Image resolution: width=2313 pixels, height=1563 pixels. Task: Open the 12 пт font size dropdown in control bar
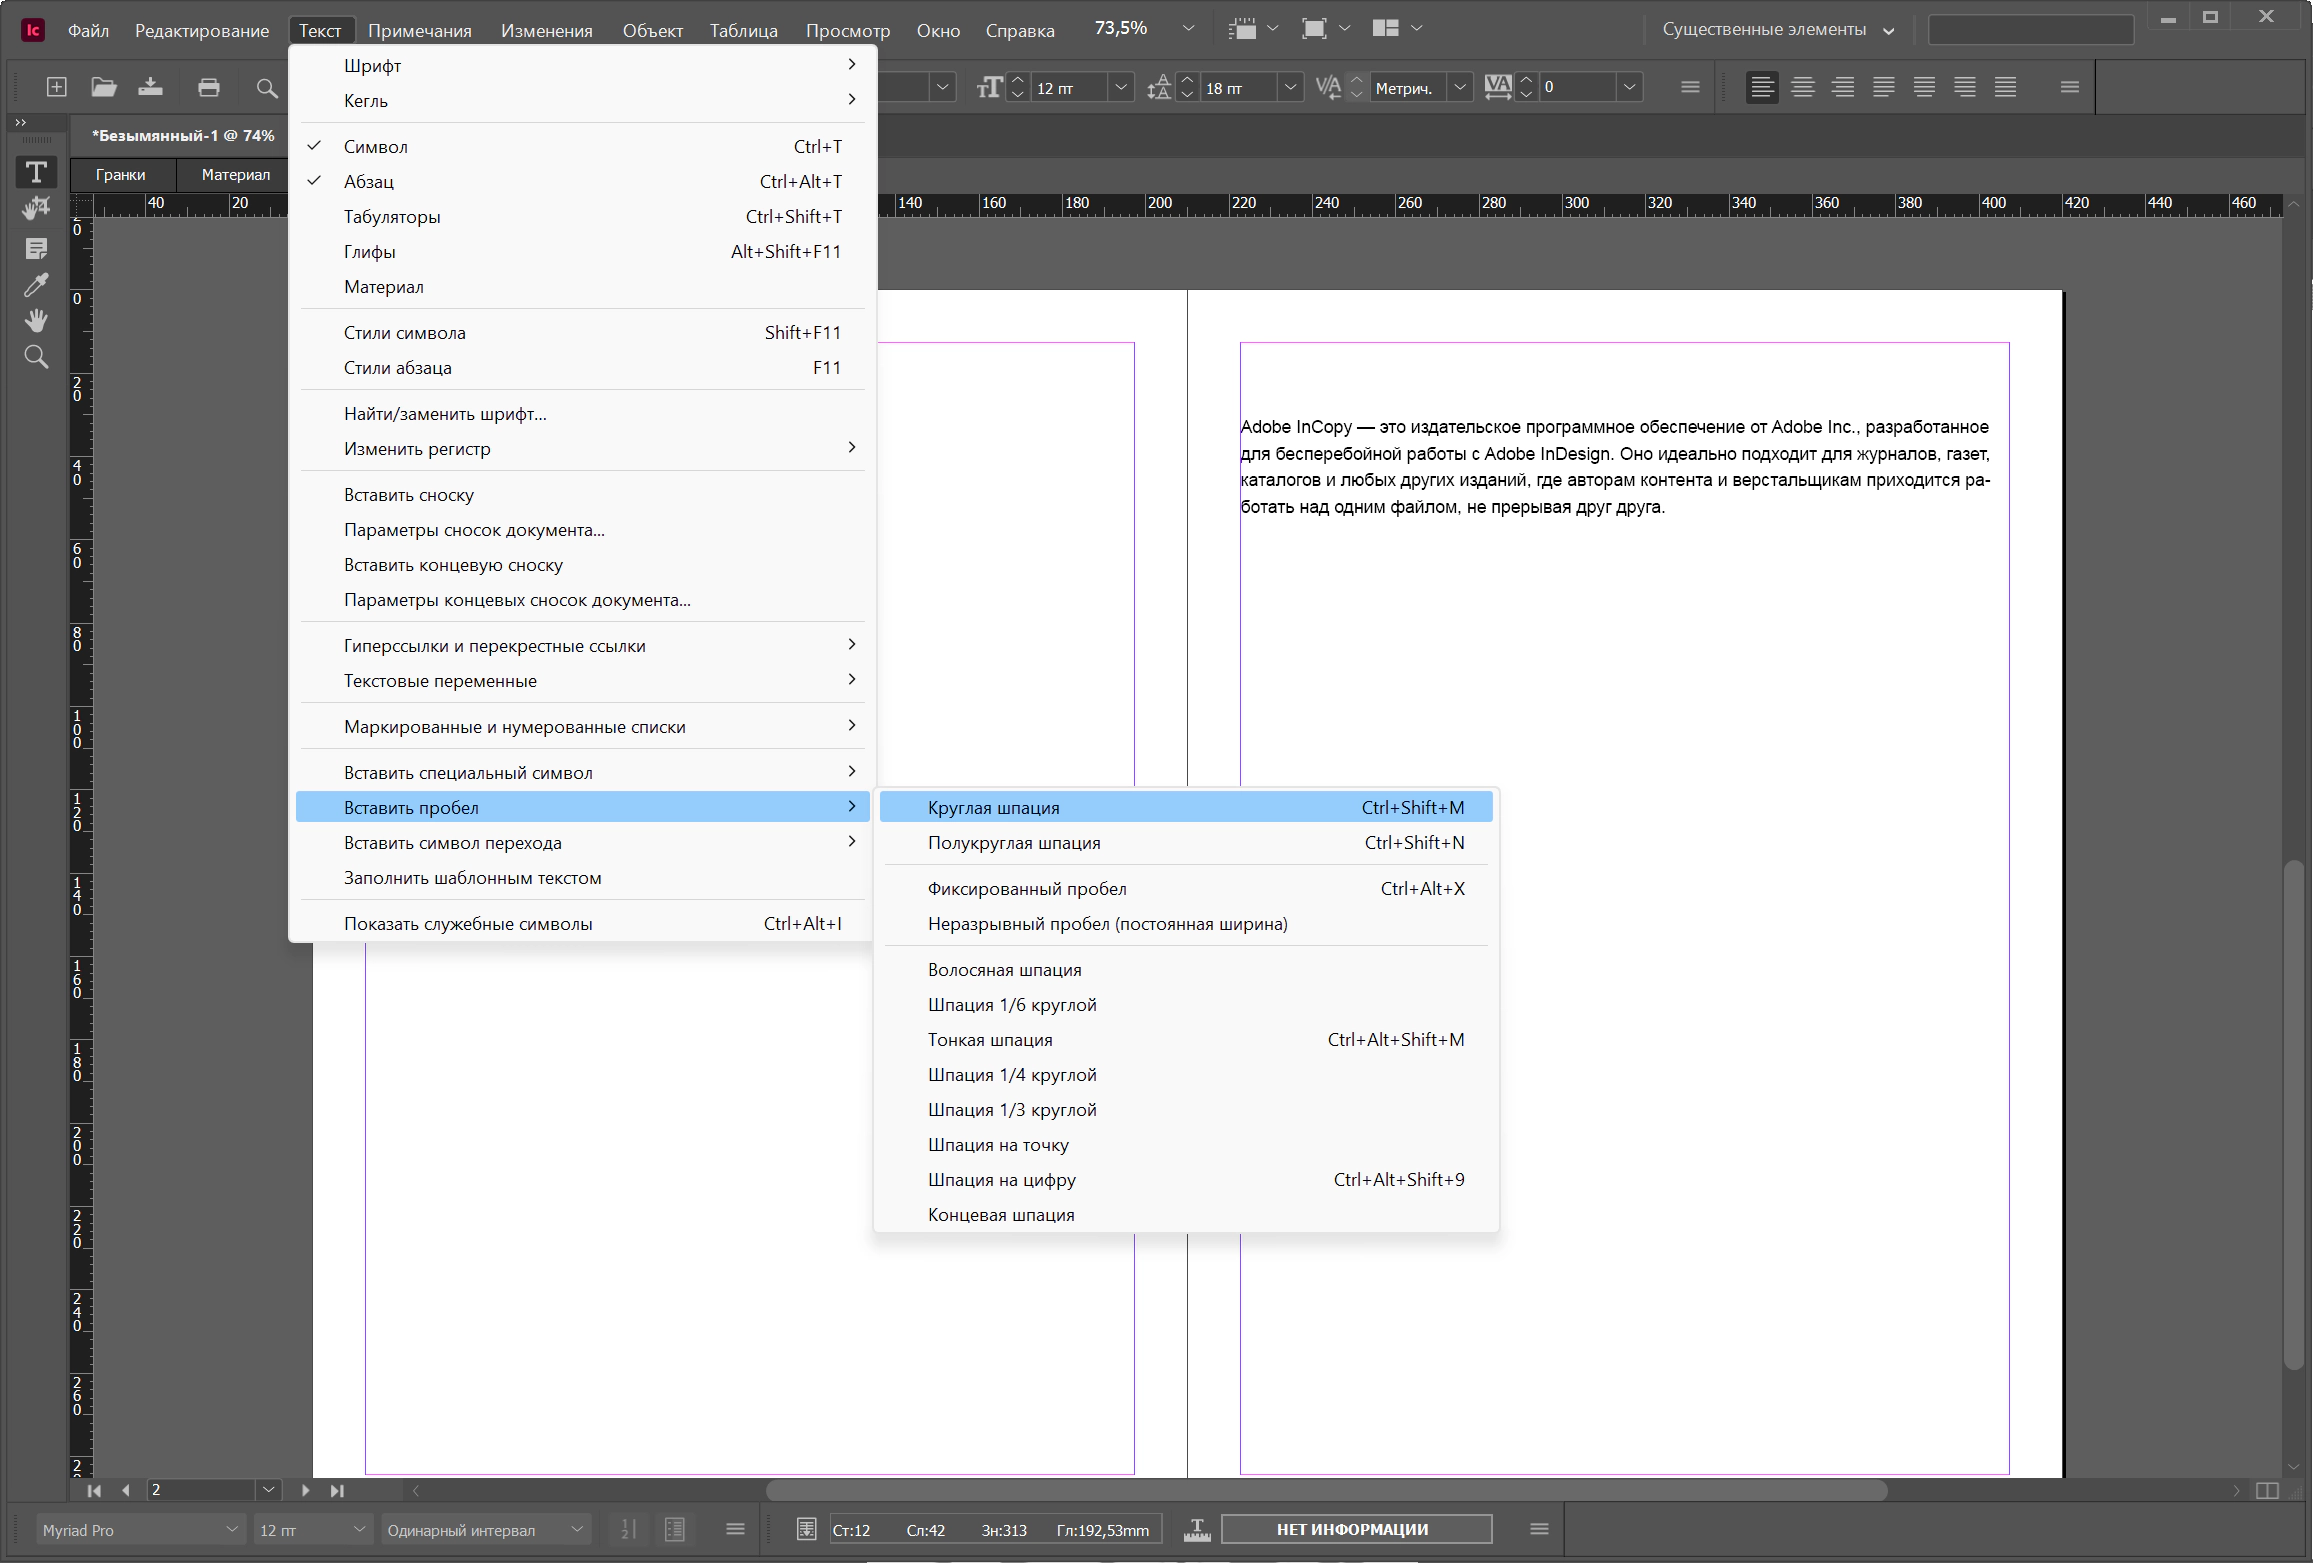point(1121,88)
